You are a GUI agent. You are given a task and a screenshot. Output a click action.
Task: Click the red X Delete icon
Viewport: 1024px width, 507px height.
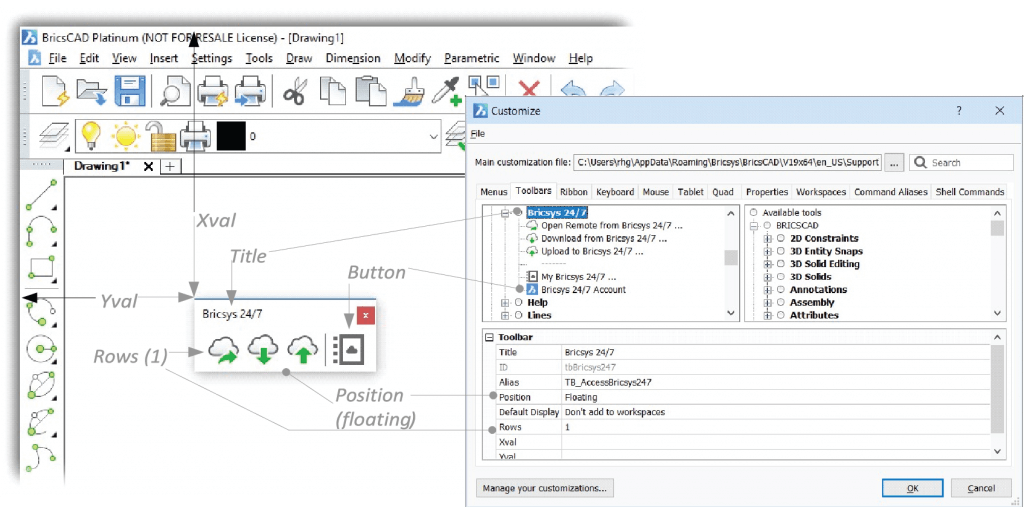pos(529,91)
